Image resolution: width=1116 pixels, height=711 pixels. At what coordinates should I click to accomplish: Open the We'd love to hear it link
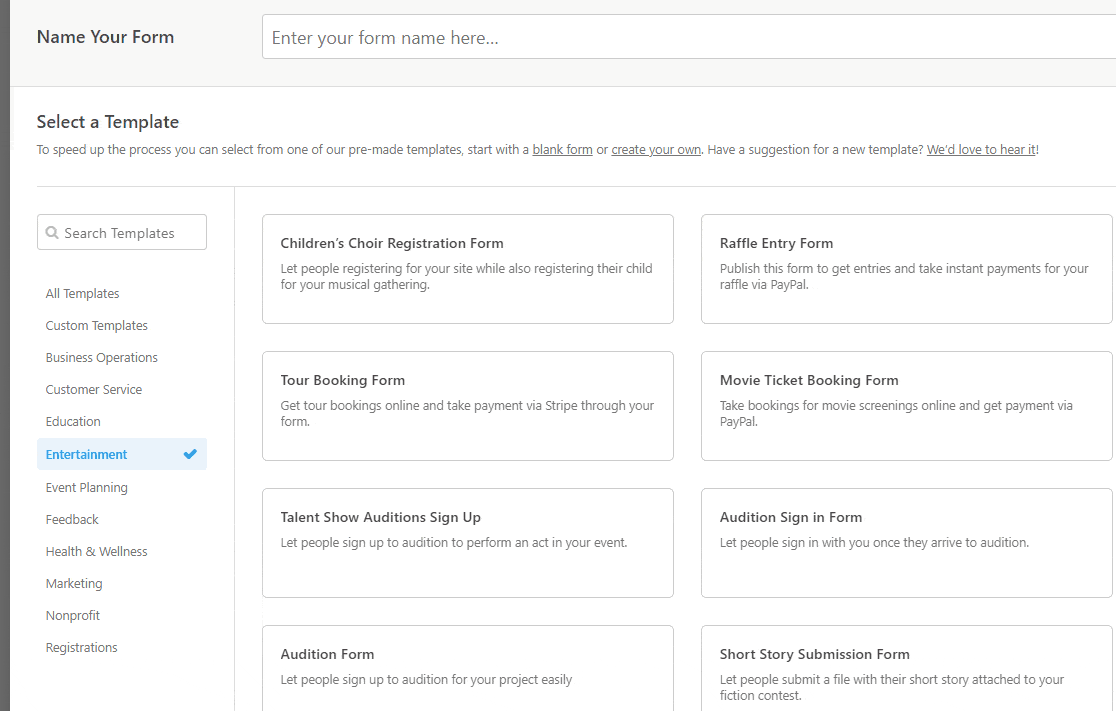coord(981,149)
